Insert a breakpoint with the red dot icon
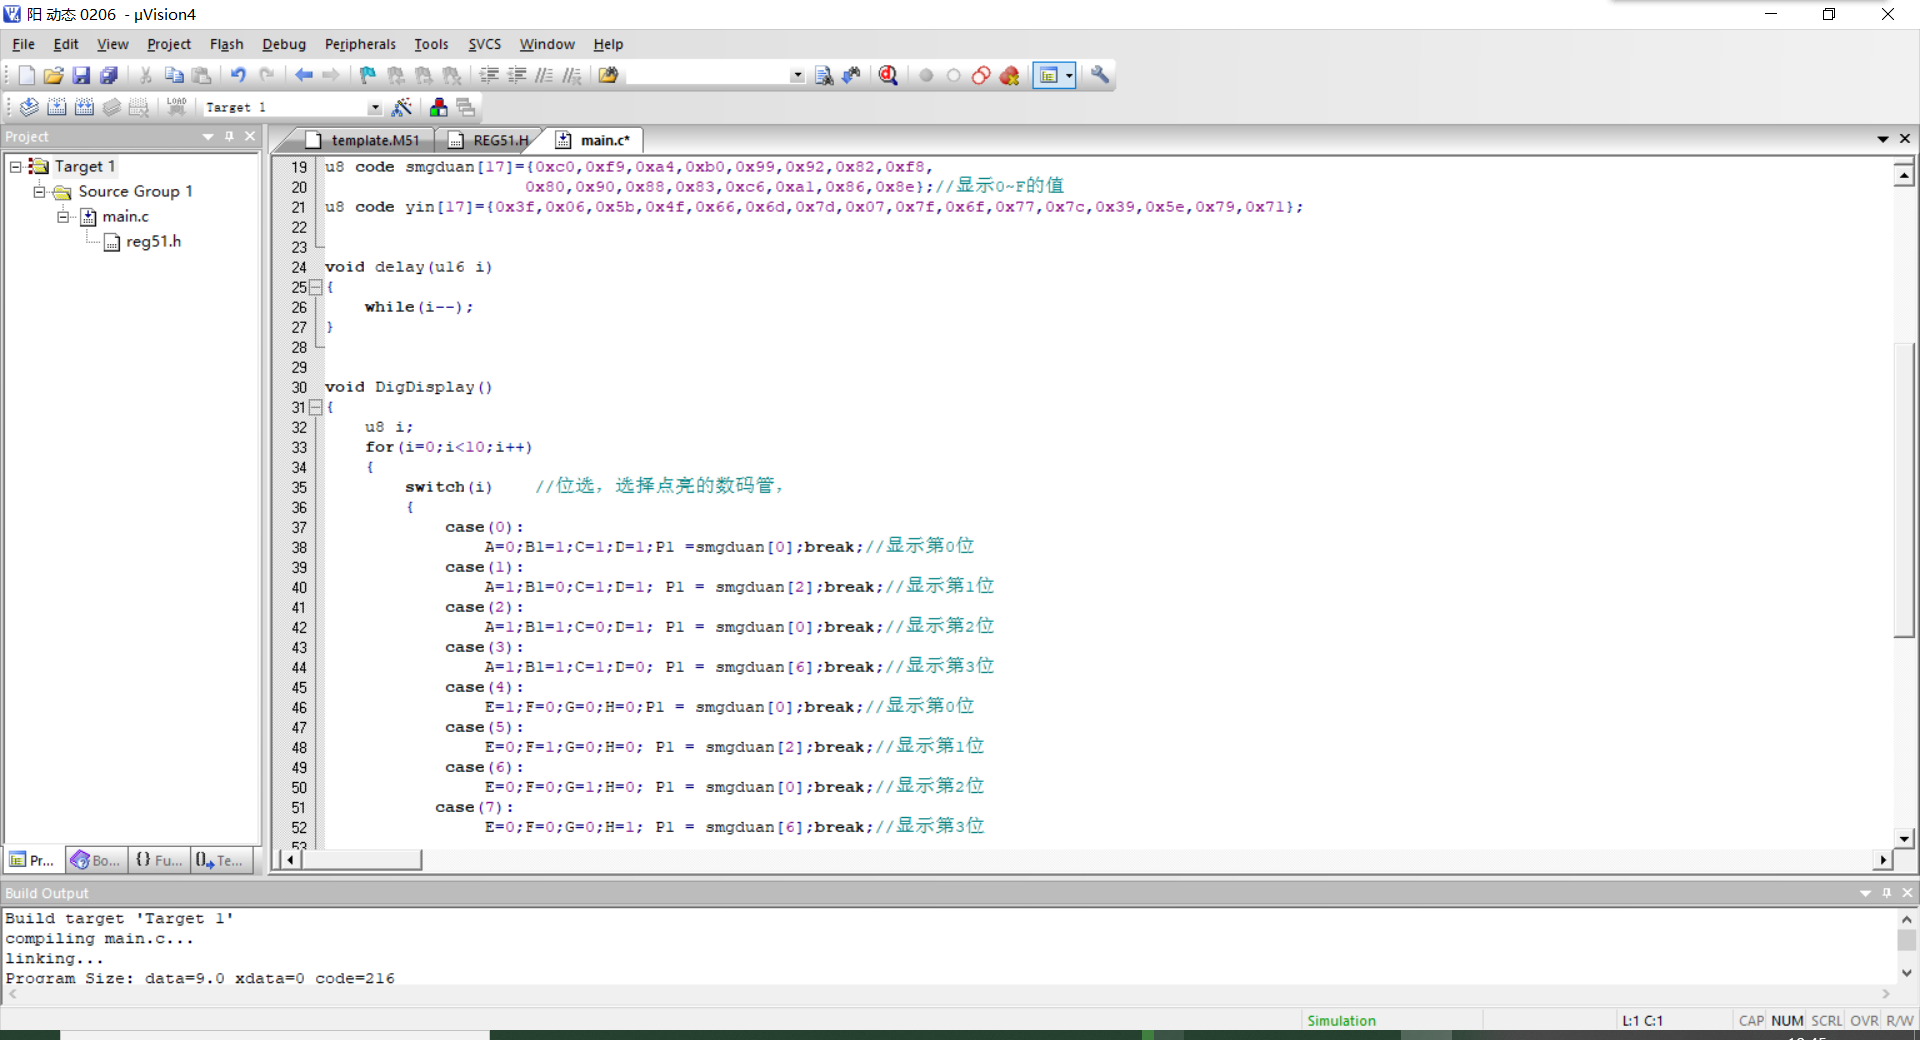Image resolution: width=1920 pixels, height=1040 pixels. [x=926, y=75]
